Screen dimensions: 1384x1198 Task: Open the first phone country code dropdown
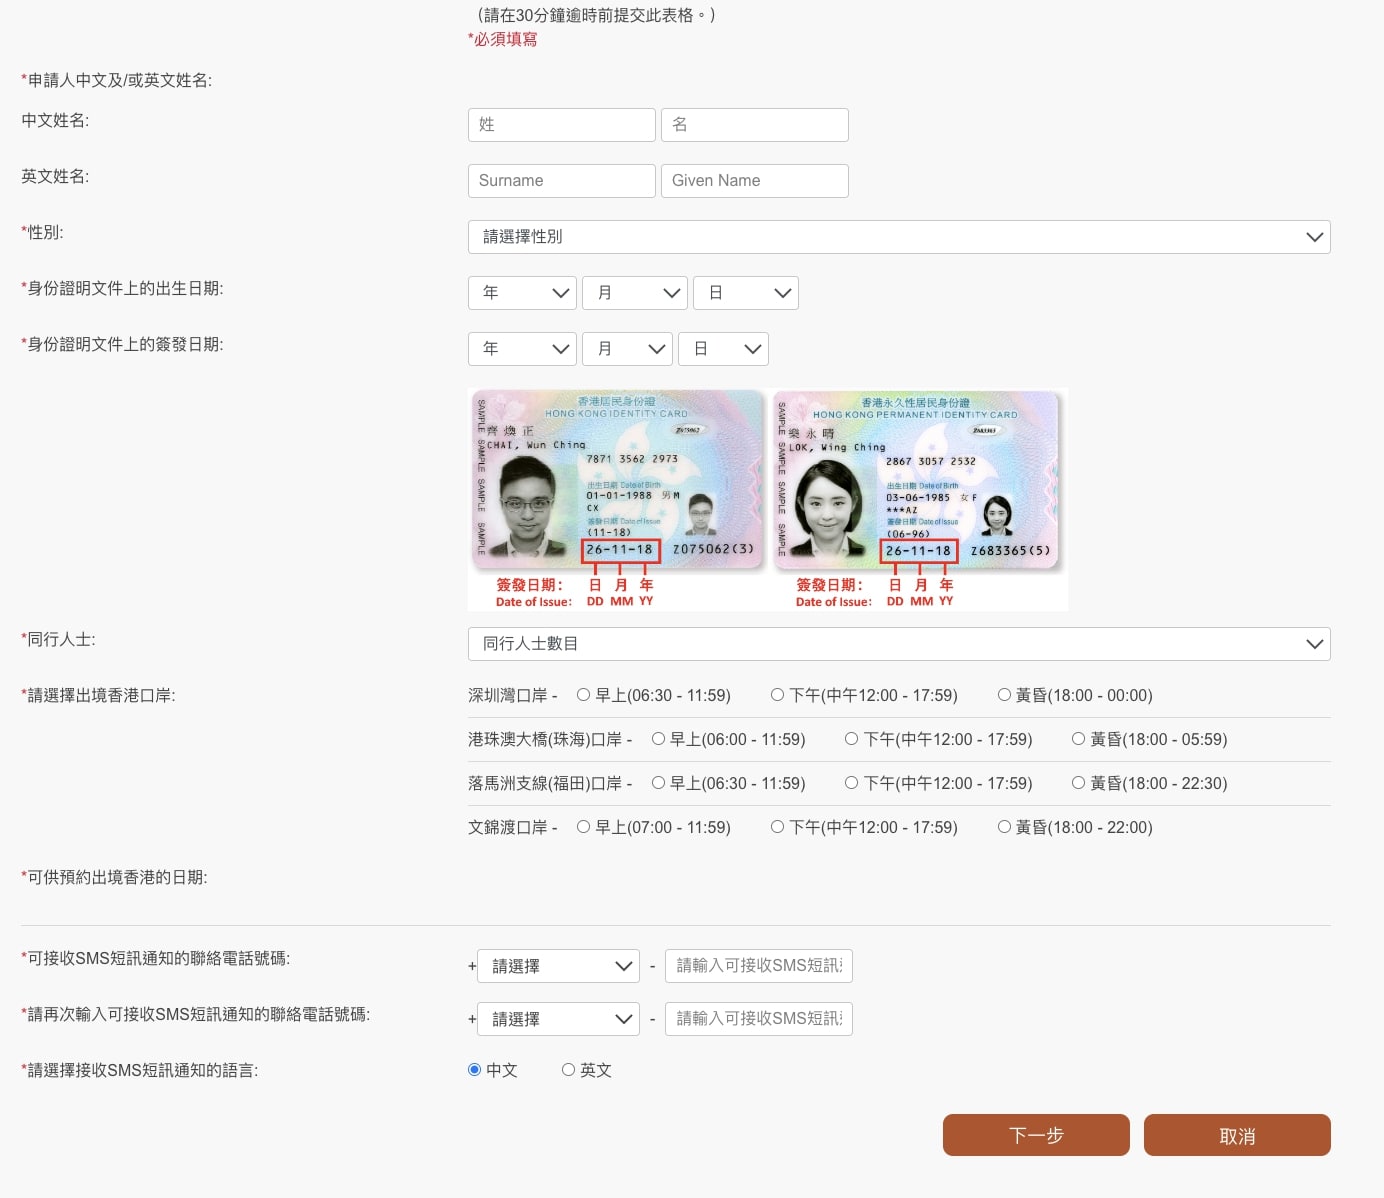(x=558, y=966)
